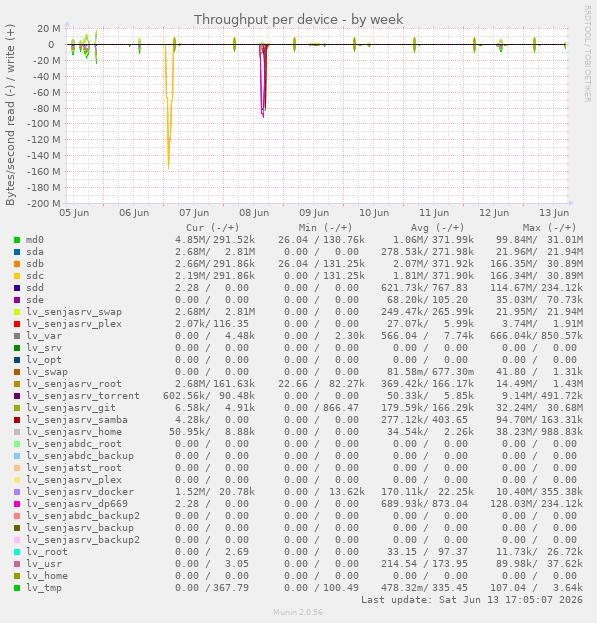
Task: Click the 'Last update' timestamp text
Action: 471,600
